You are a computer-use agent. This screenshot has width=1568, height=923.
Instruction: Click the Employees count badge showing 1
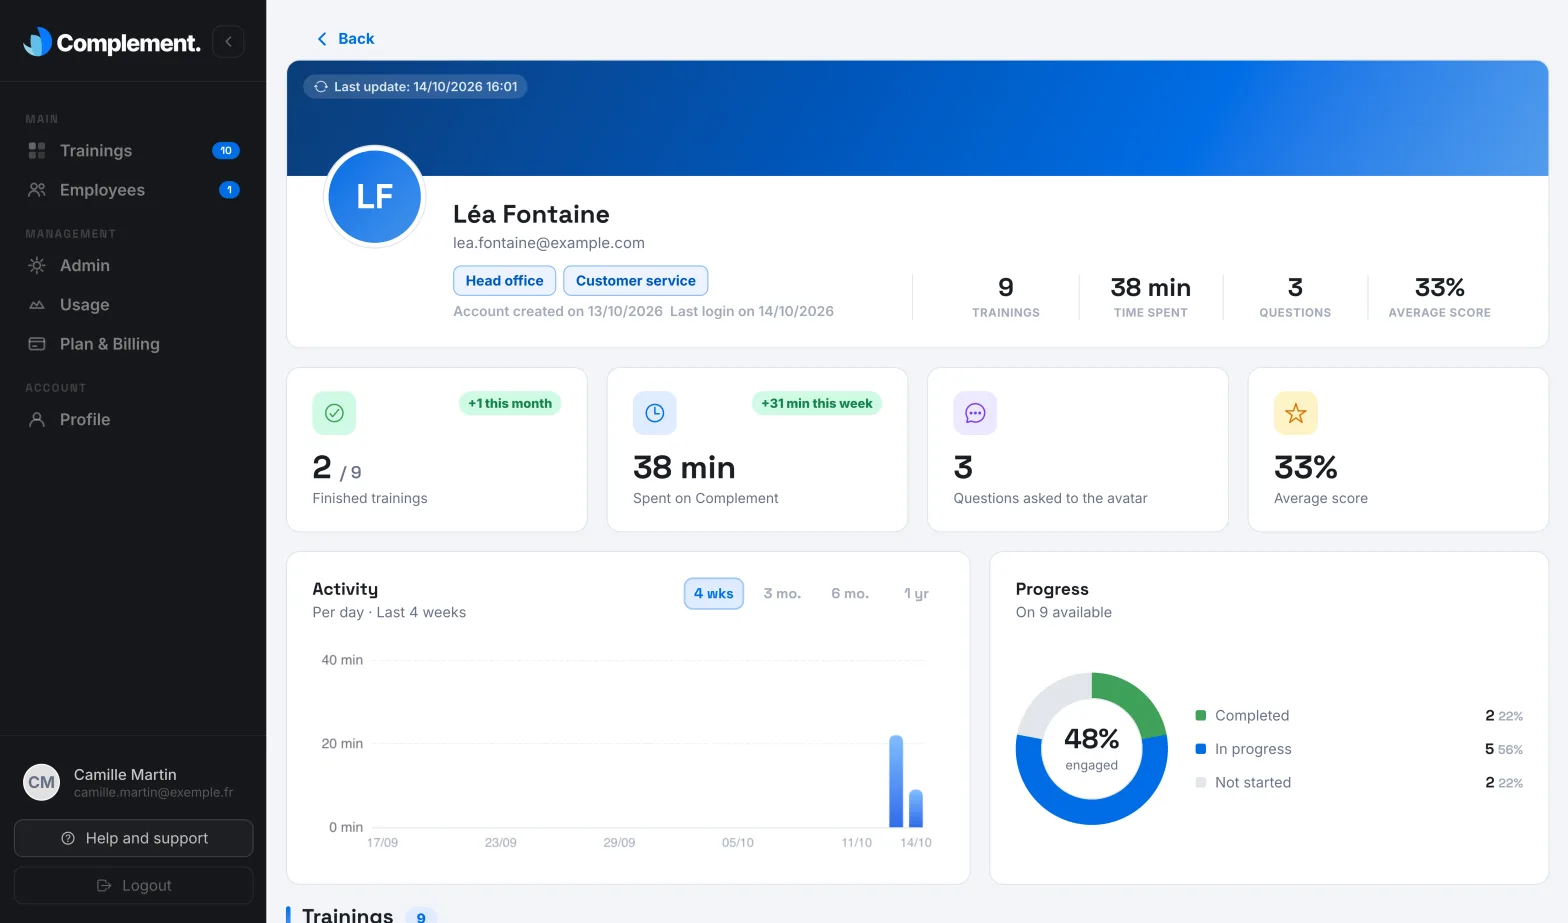pyautogui.click(x=229, y=190)
